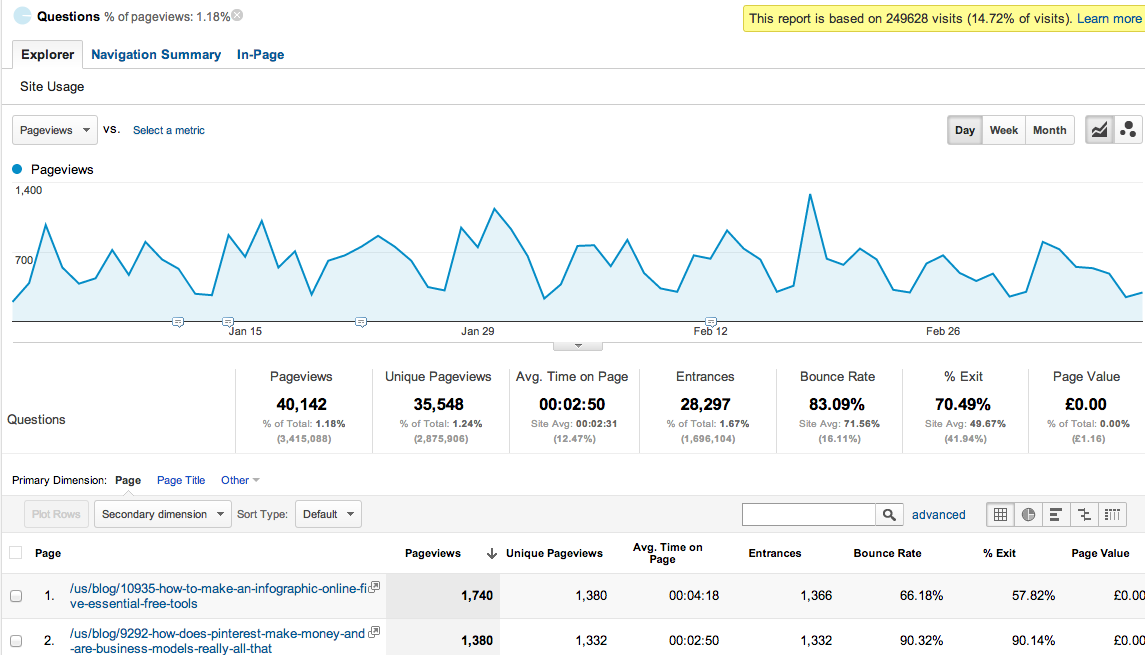This screenshot has height=655, width=1145.
Task: Click the Page column header
Action: [48, 554]
